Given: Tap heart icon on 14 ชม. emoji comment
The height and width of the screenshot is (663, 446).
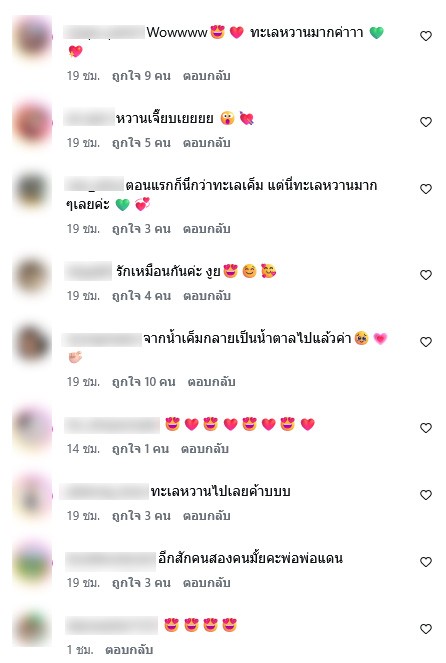Looking at the screenshot, I should point(426,428).
